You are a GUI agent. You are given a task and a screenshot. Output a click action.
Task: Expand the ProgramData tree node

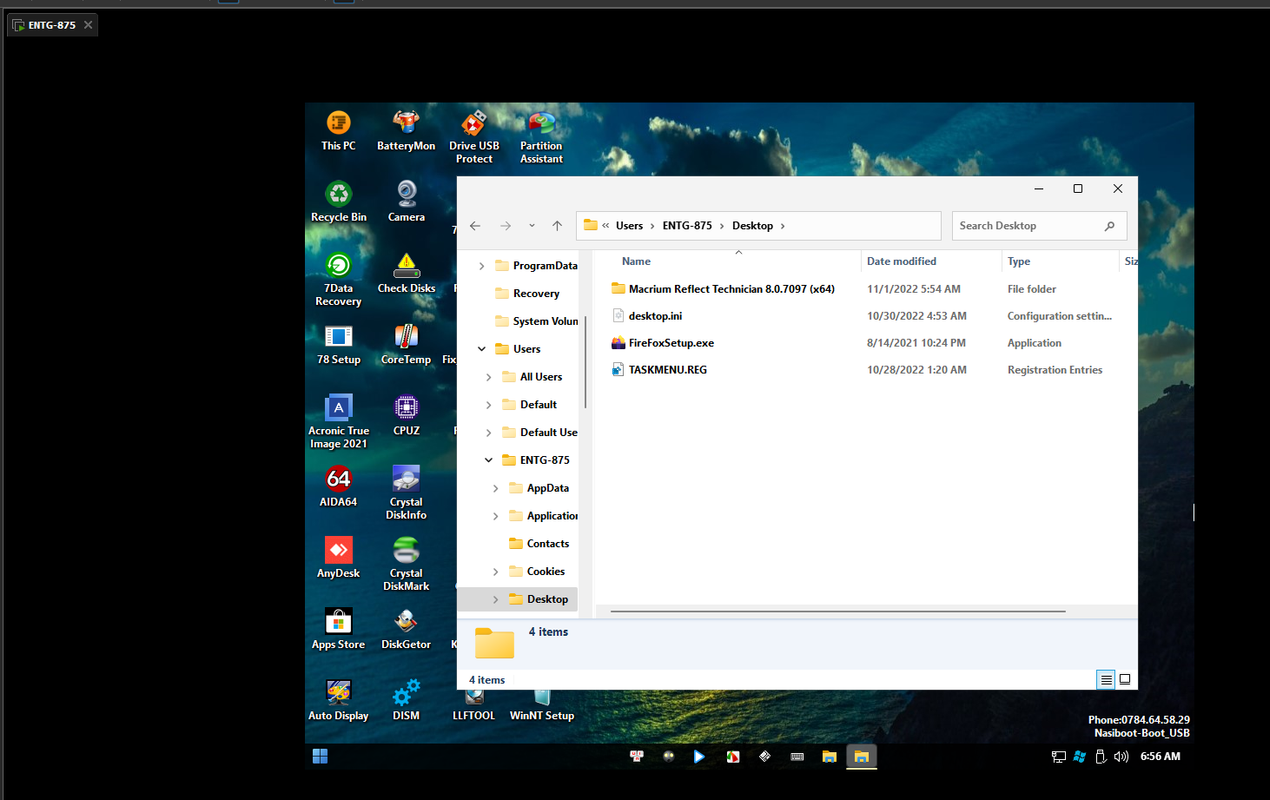[482, 266]
